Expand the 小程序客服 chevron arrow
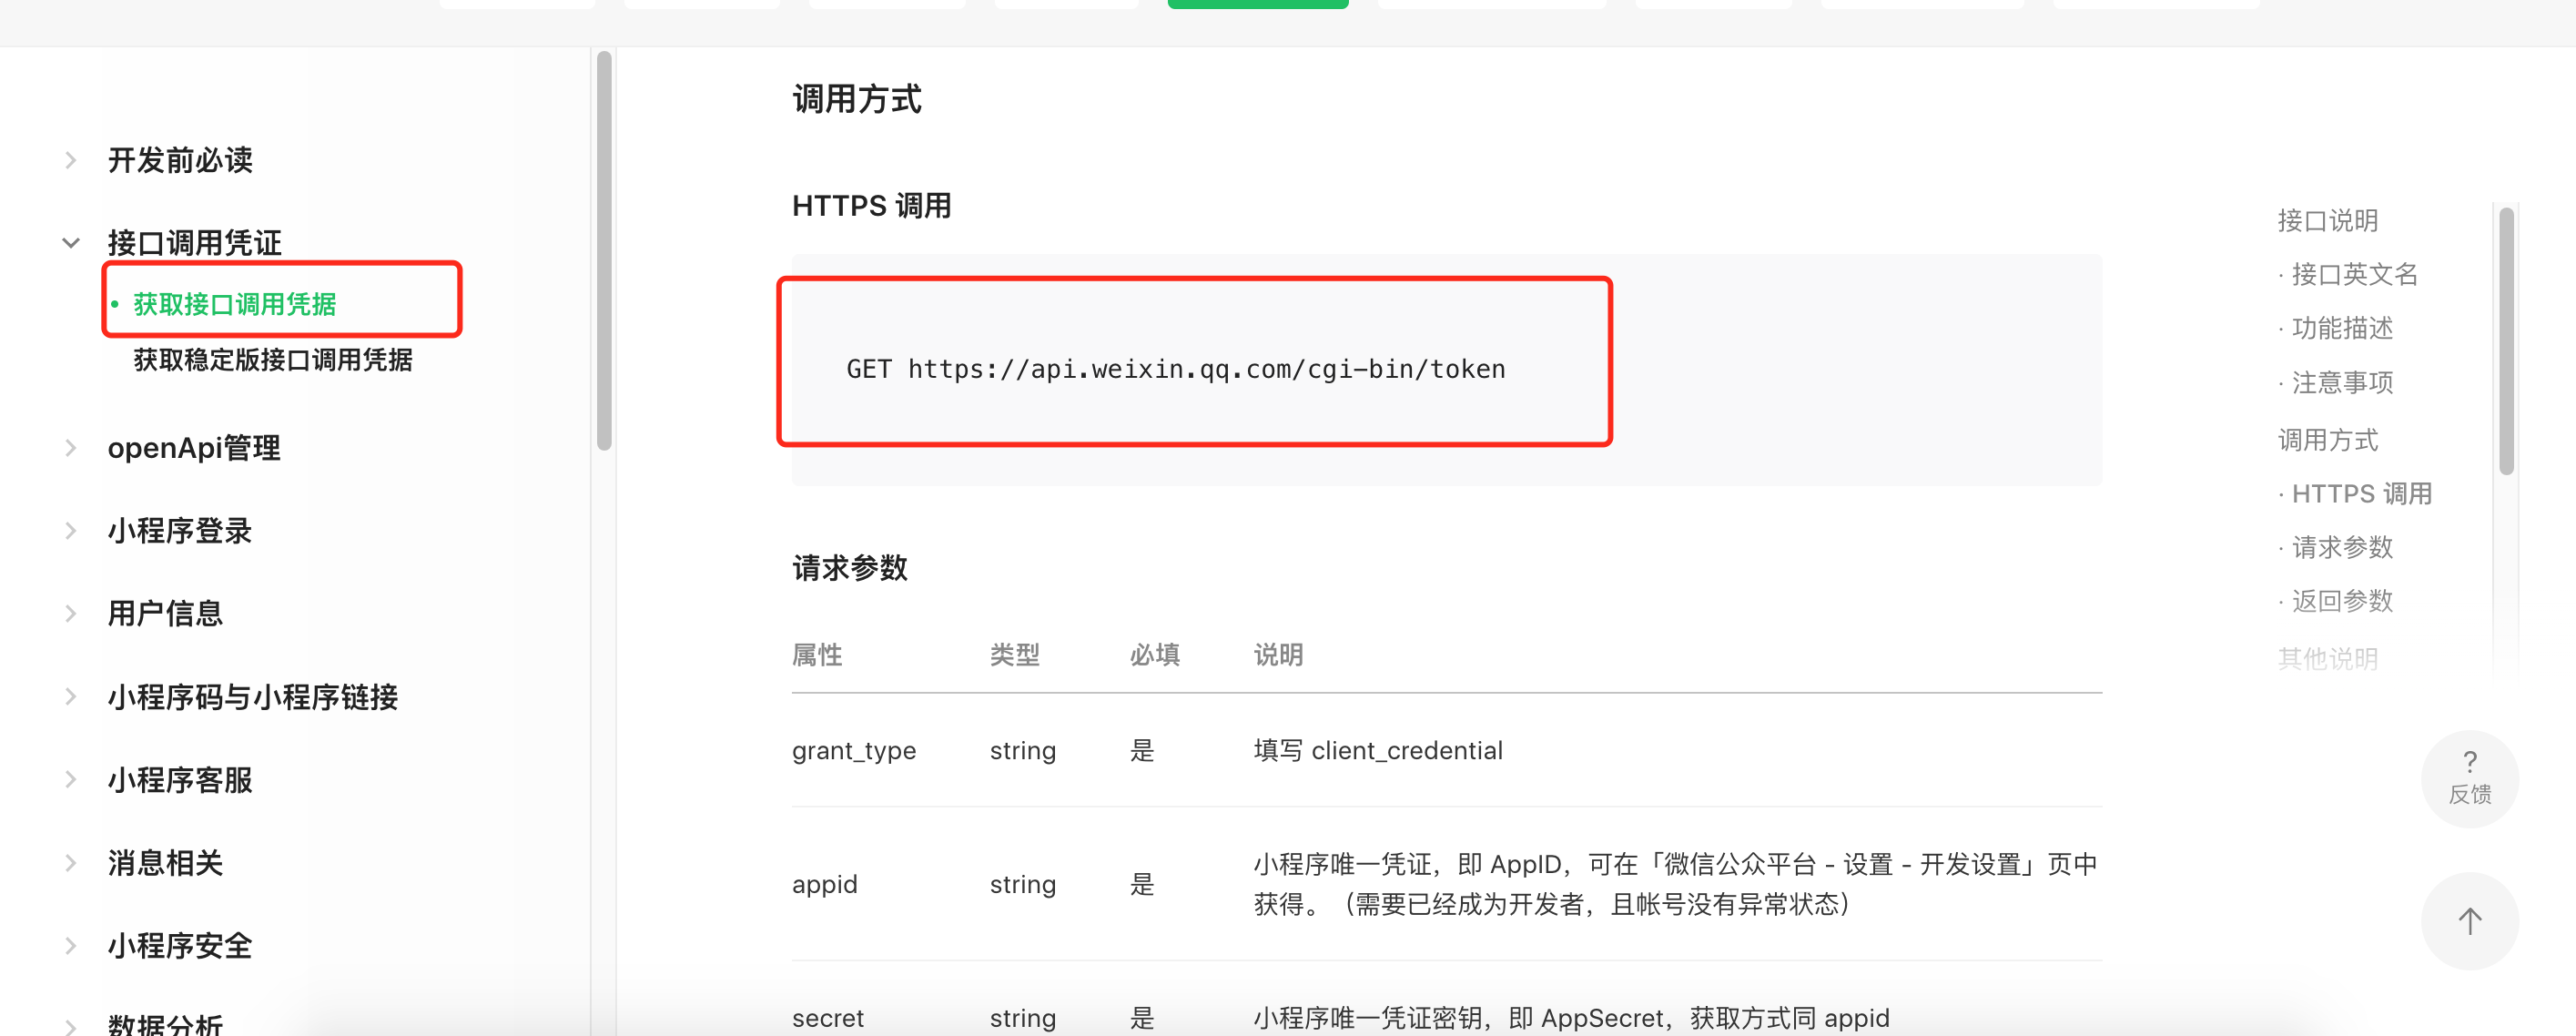This screenshot has height=1036, width=2576. pos(71,780)
